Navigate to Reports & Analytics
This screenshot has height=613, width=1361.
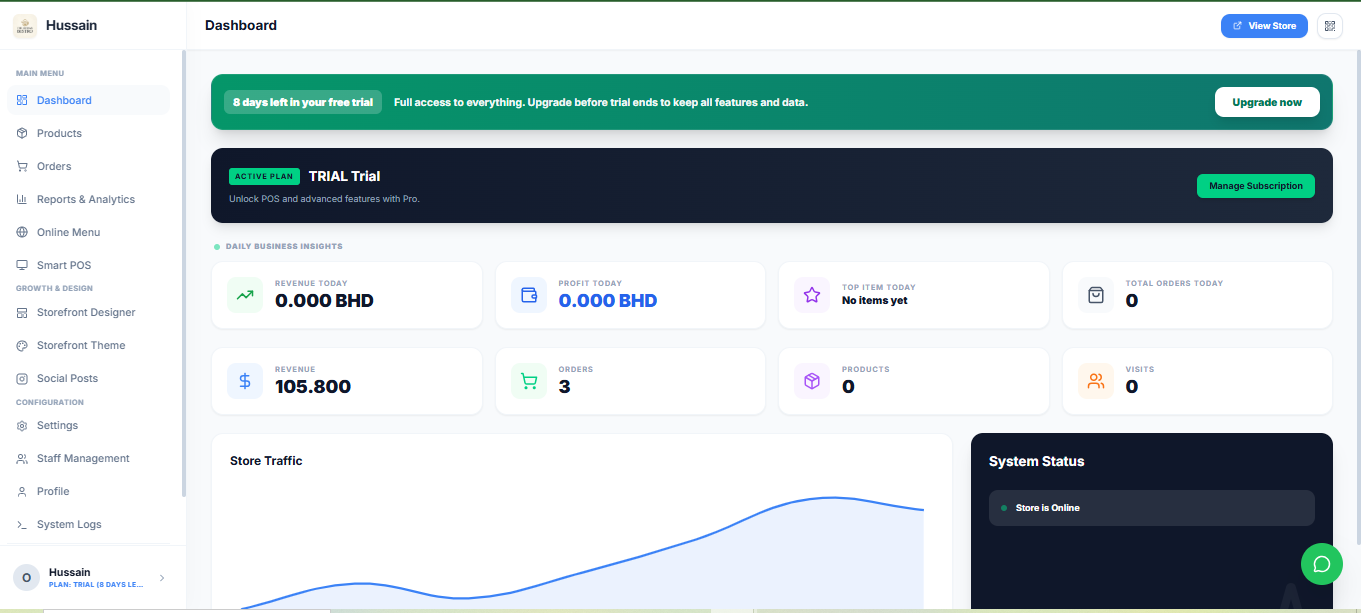click(x=88, y=199)
